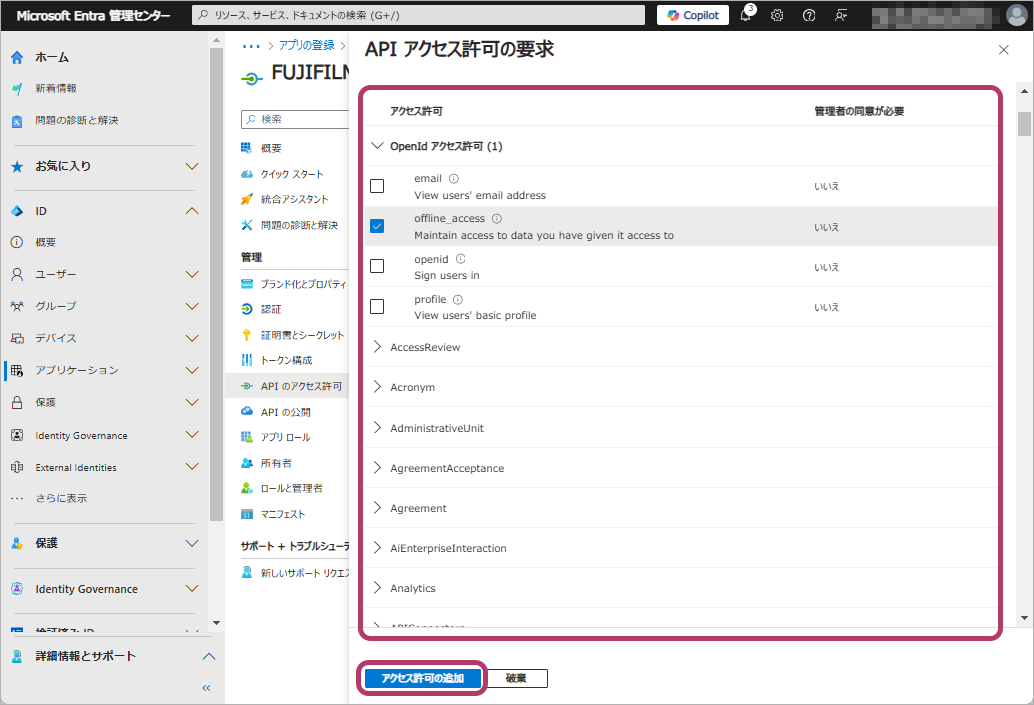This screenshot has height=705, width=1034.
Task: Open the API の公開 menu item
Action: (285, 412)
